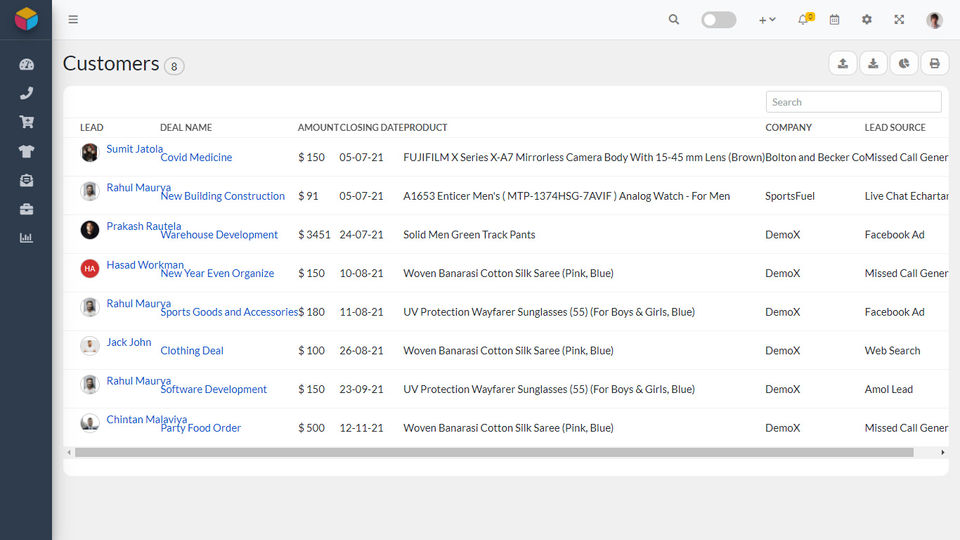The width and height of the screenshot is (960, 540).
Task: Click the right arrow of horizontal scrollbar
Action: coord(943,452)
